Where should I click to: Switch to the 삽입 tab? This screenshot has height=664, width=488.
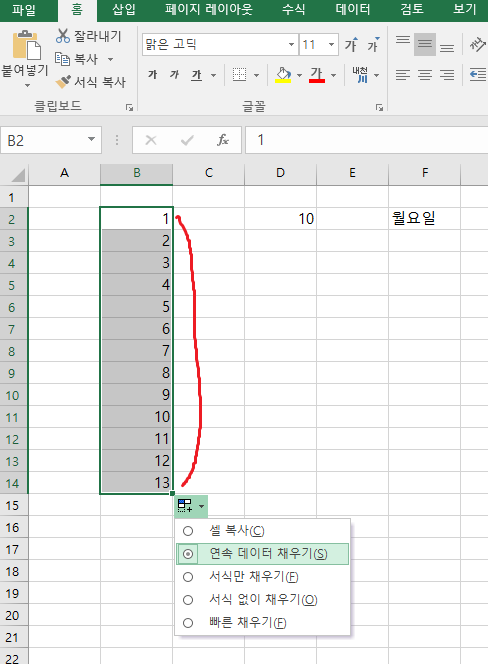point(124,9)
